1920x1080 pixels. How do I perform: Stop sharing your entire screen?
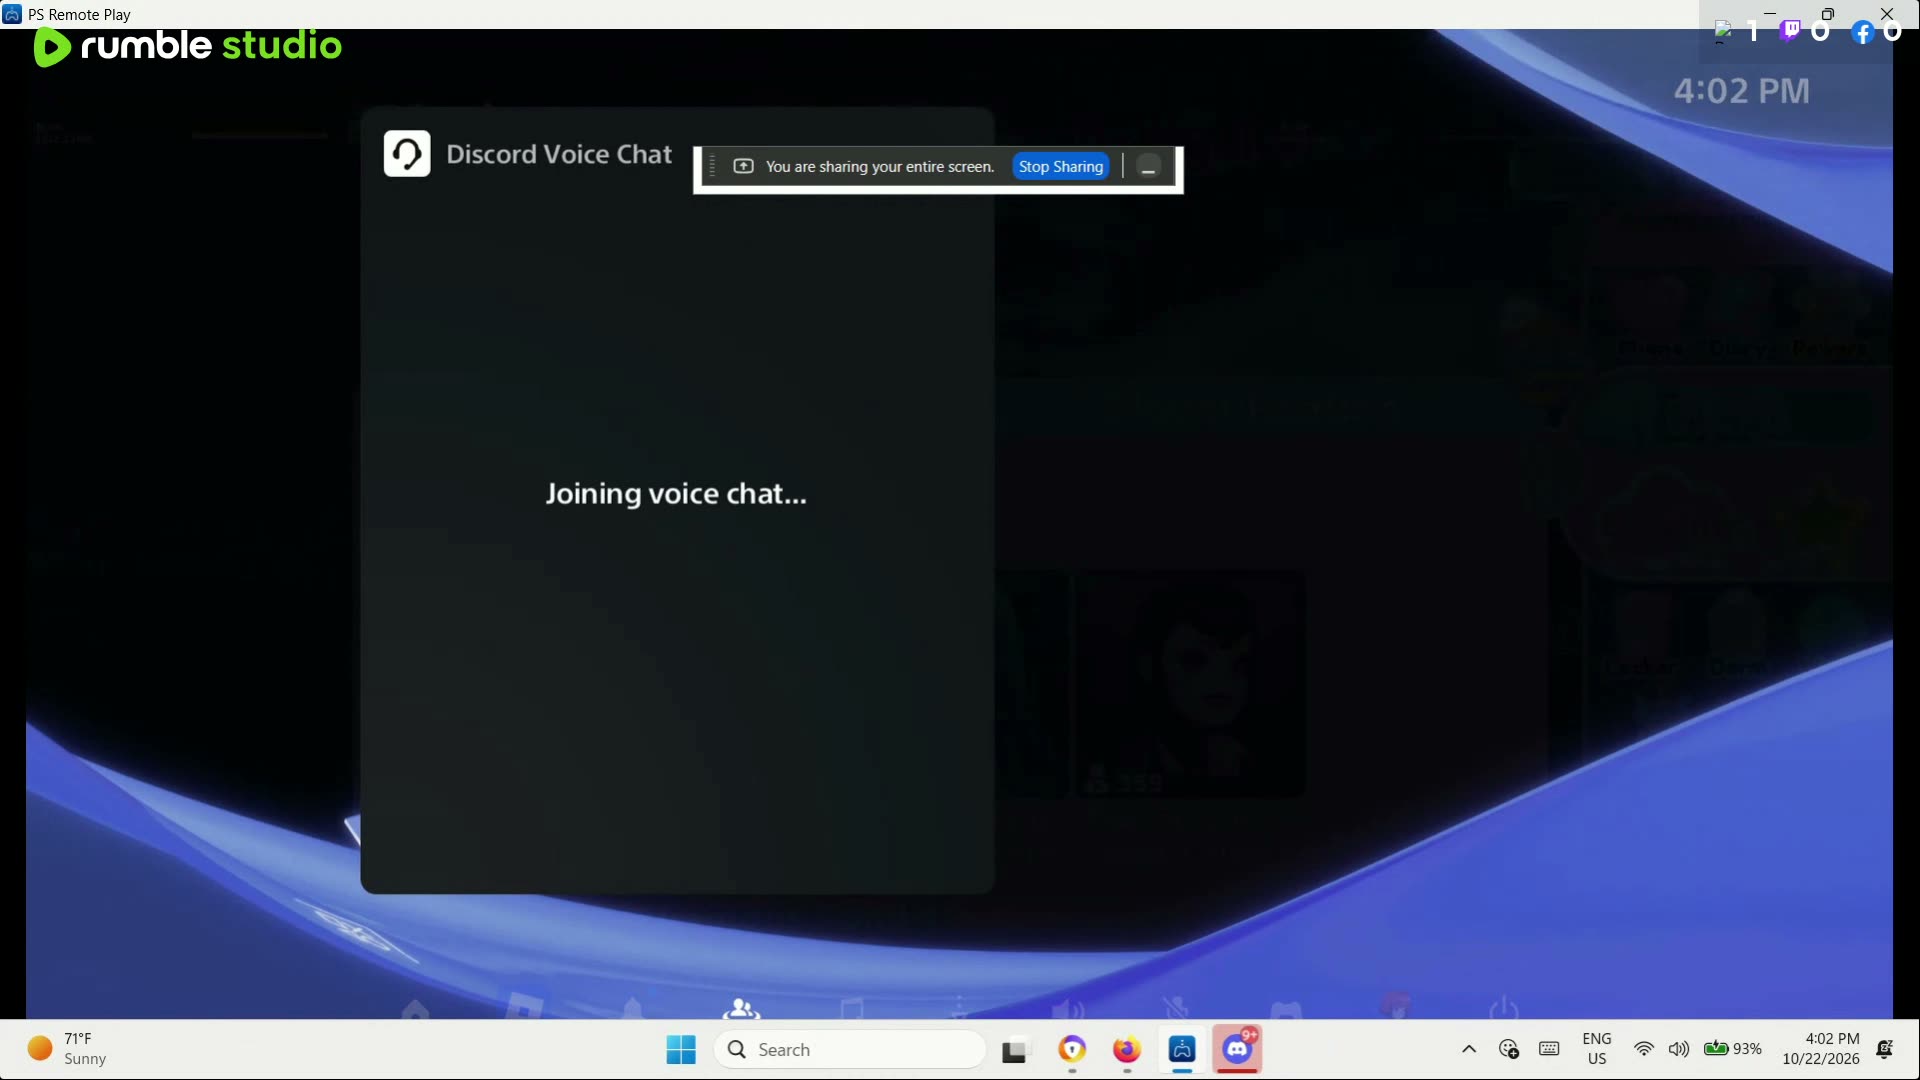click(1060, 166)
